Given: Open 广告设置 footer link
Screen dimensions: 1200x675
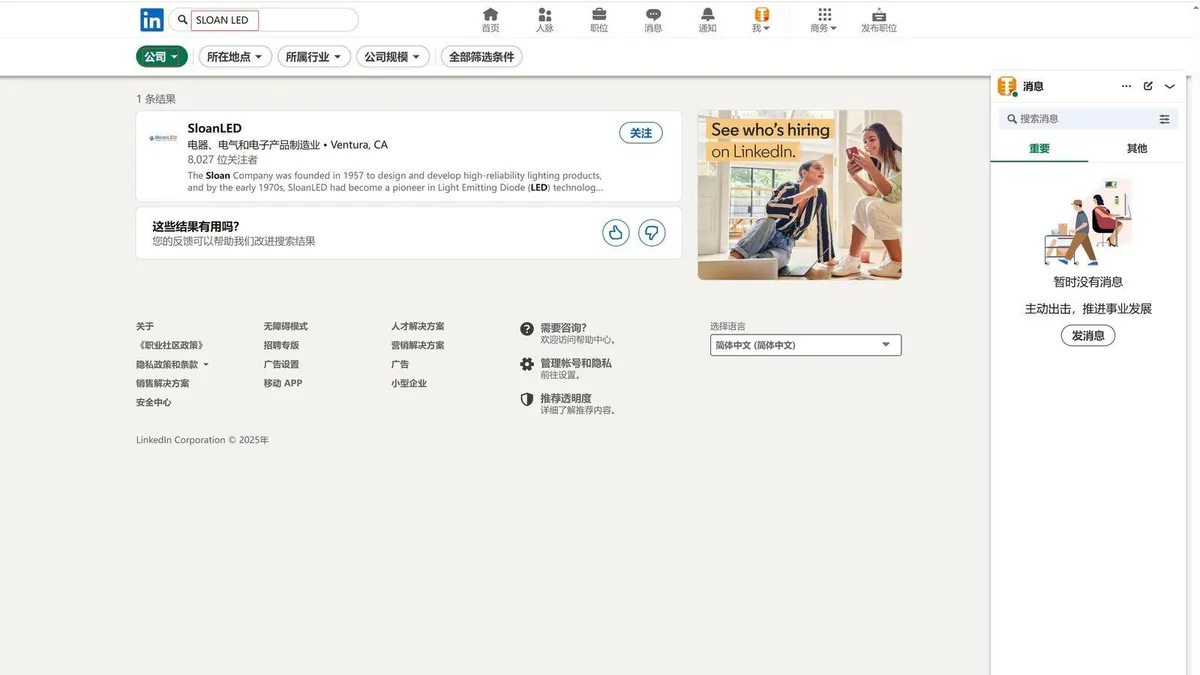Looking at the screenshot, I should [x=282, y=365].
